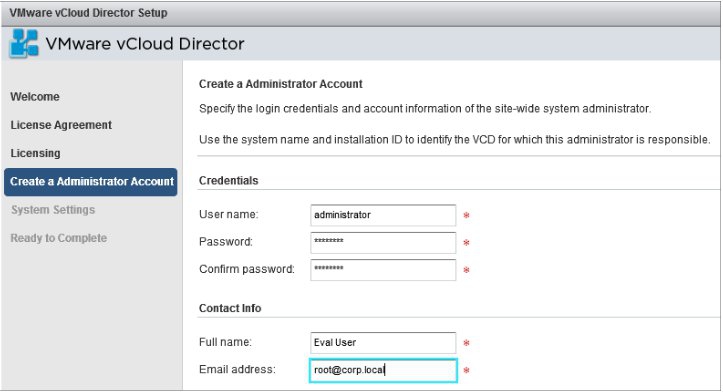Viewport: 723px width, 392px height.
Task: Click the Full name label
Action: click(225, 342)
